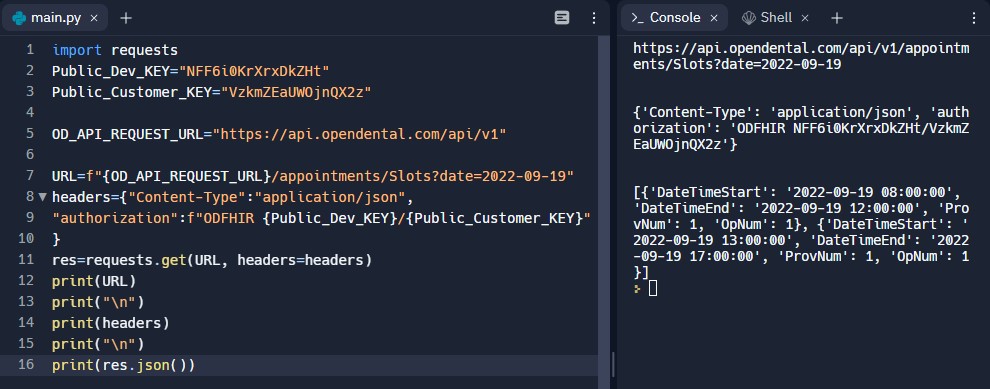
Task: Click the console prompt input cursor
Action: click(653, 289)
